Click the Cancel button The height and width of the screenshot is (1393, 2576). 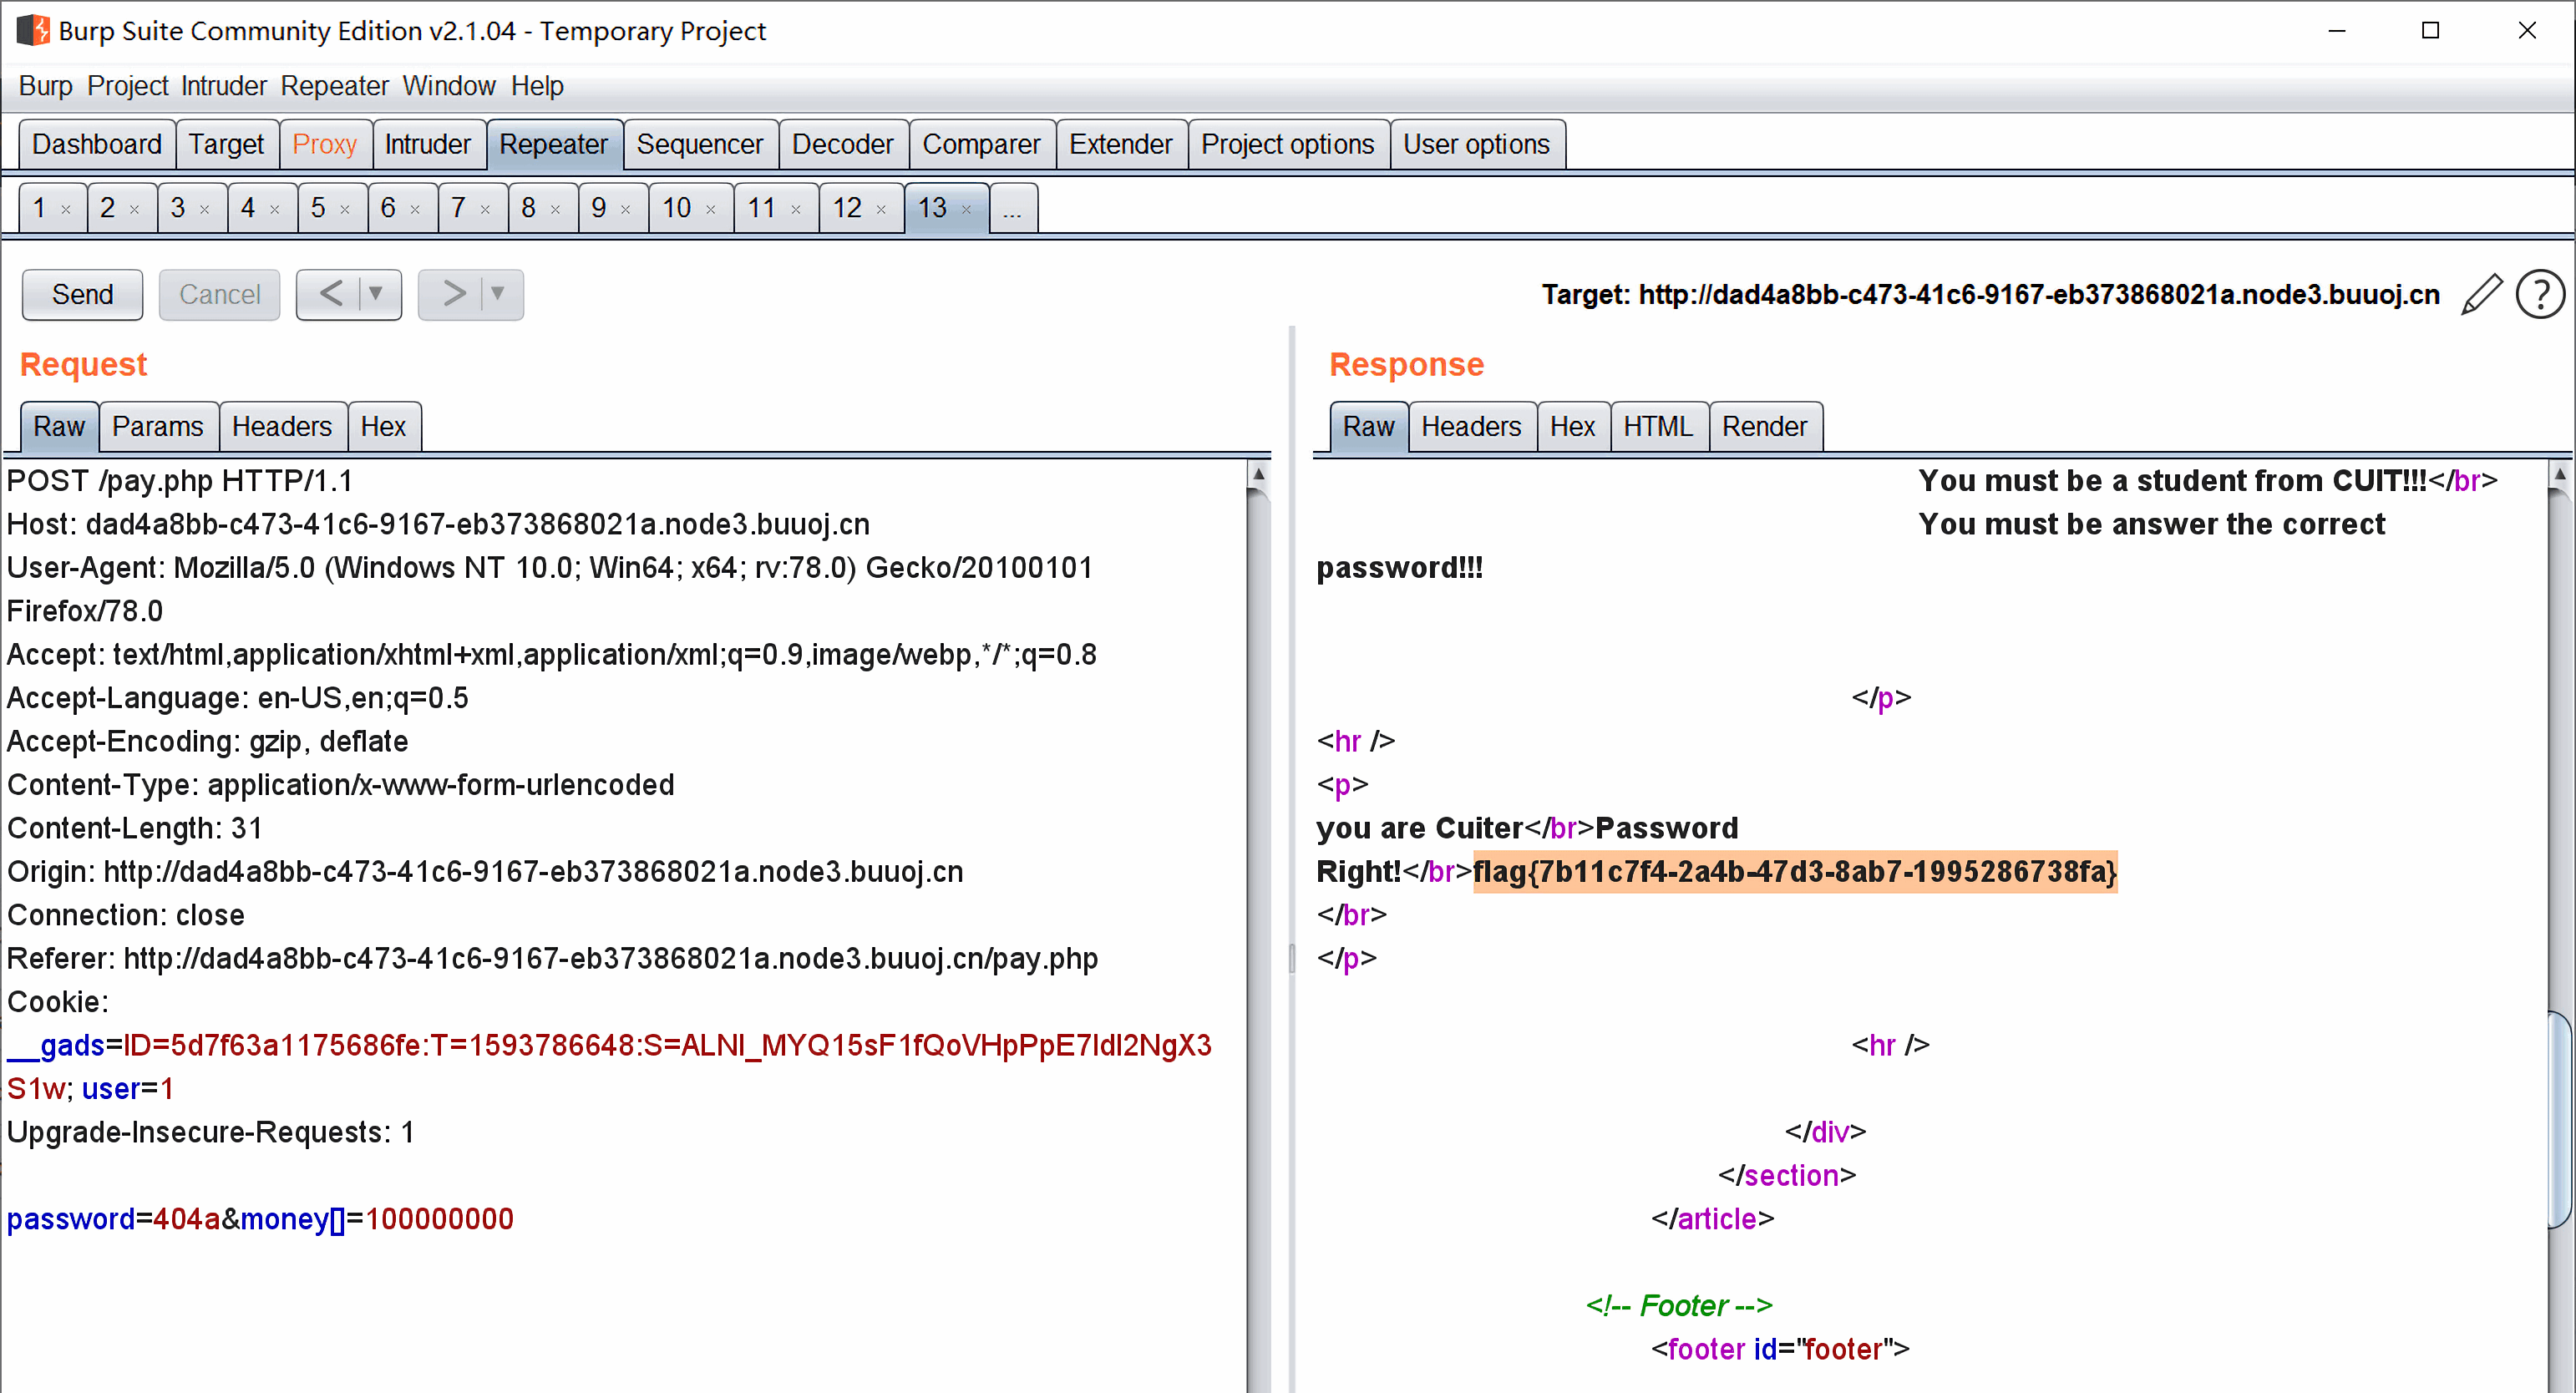[219, 294]
